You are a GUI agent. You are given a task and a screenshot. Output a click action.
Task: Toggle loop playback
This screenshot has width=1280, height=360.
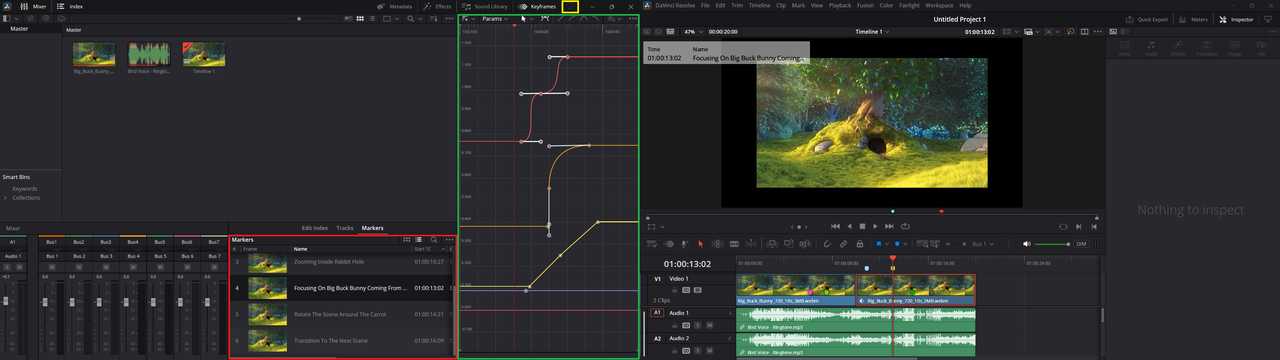tap(905, 226)
